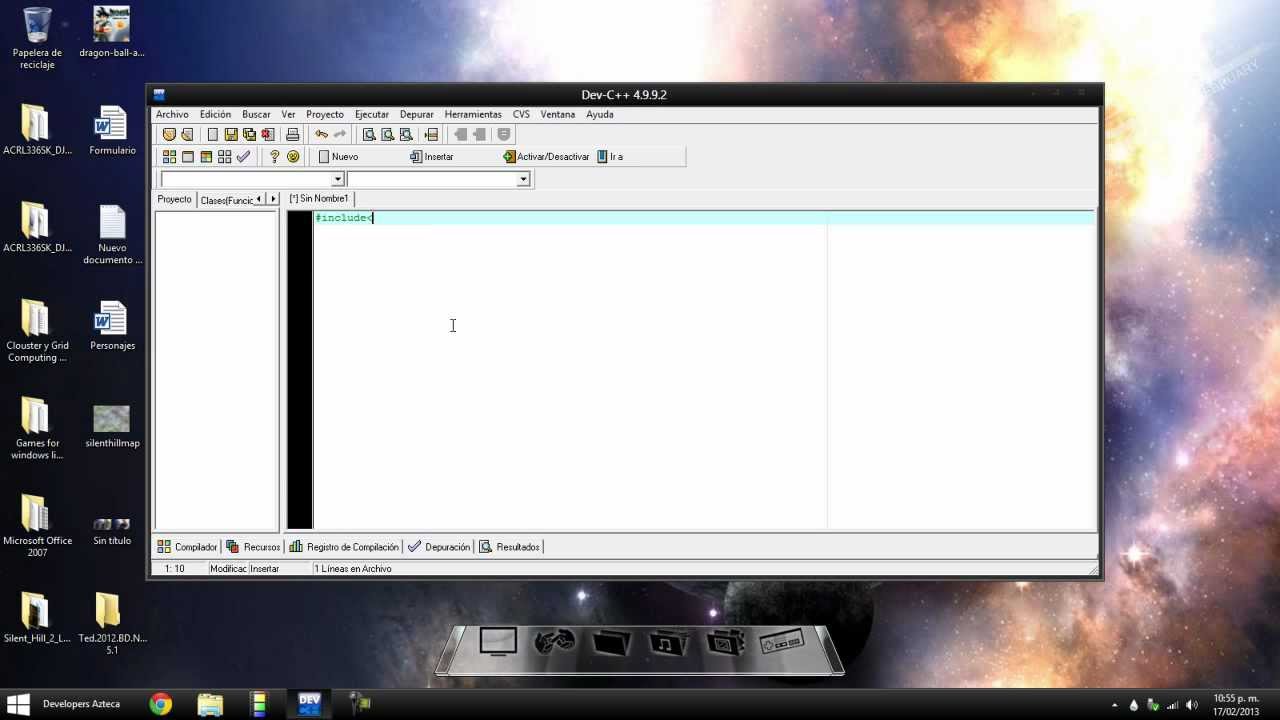Click the Find Next magnifier icon
Viewport: 1280px width, 720px height.
click(406, 134)
